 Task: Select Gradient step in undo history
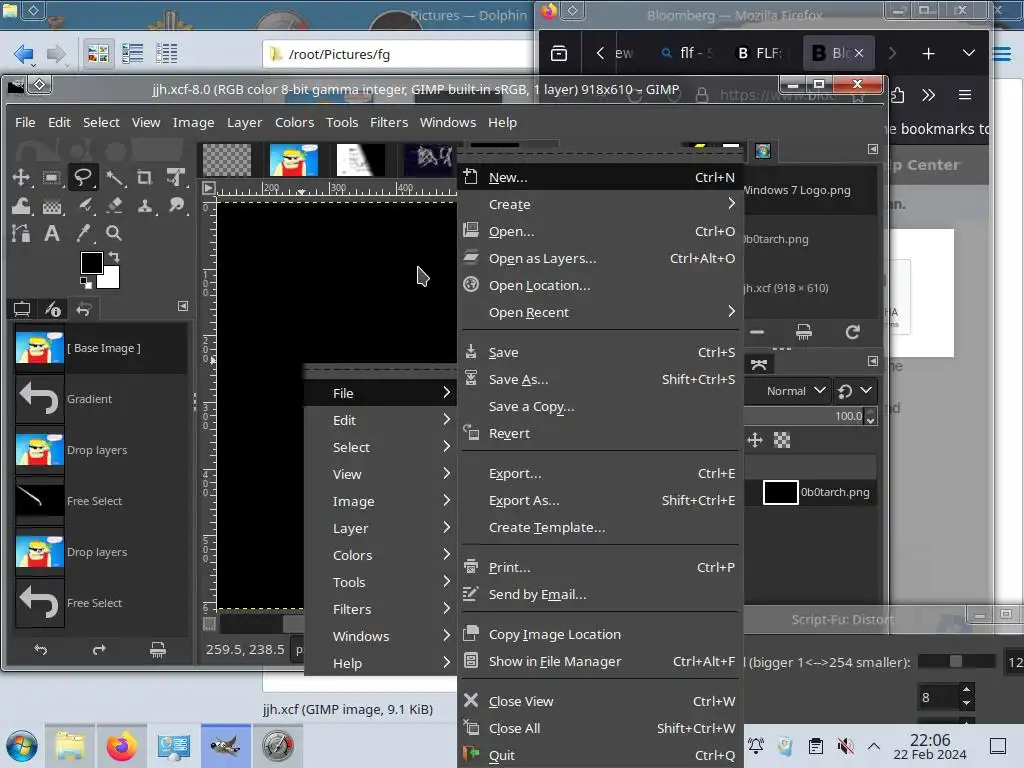101,399
